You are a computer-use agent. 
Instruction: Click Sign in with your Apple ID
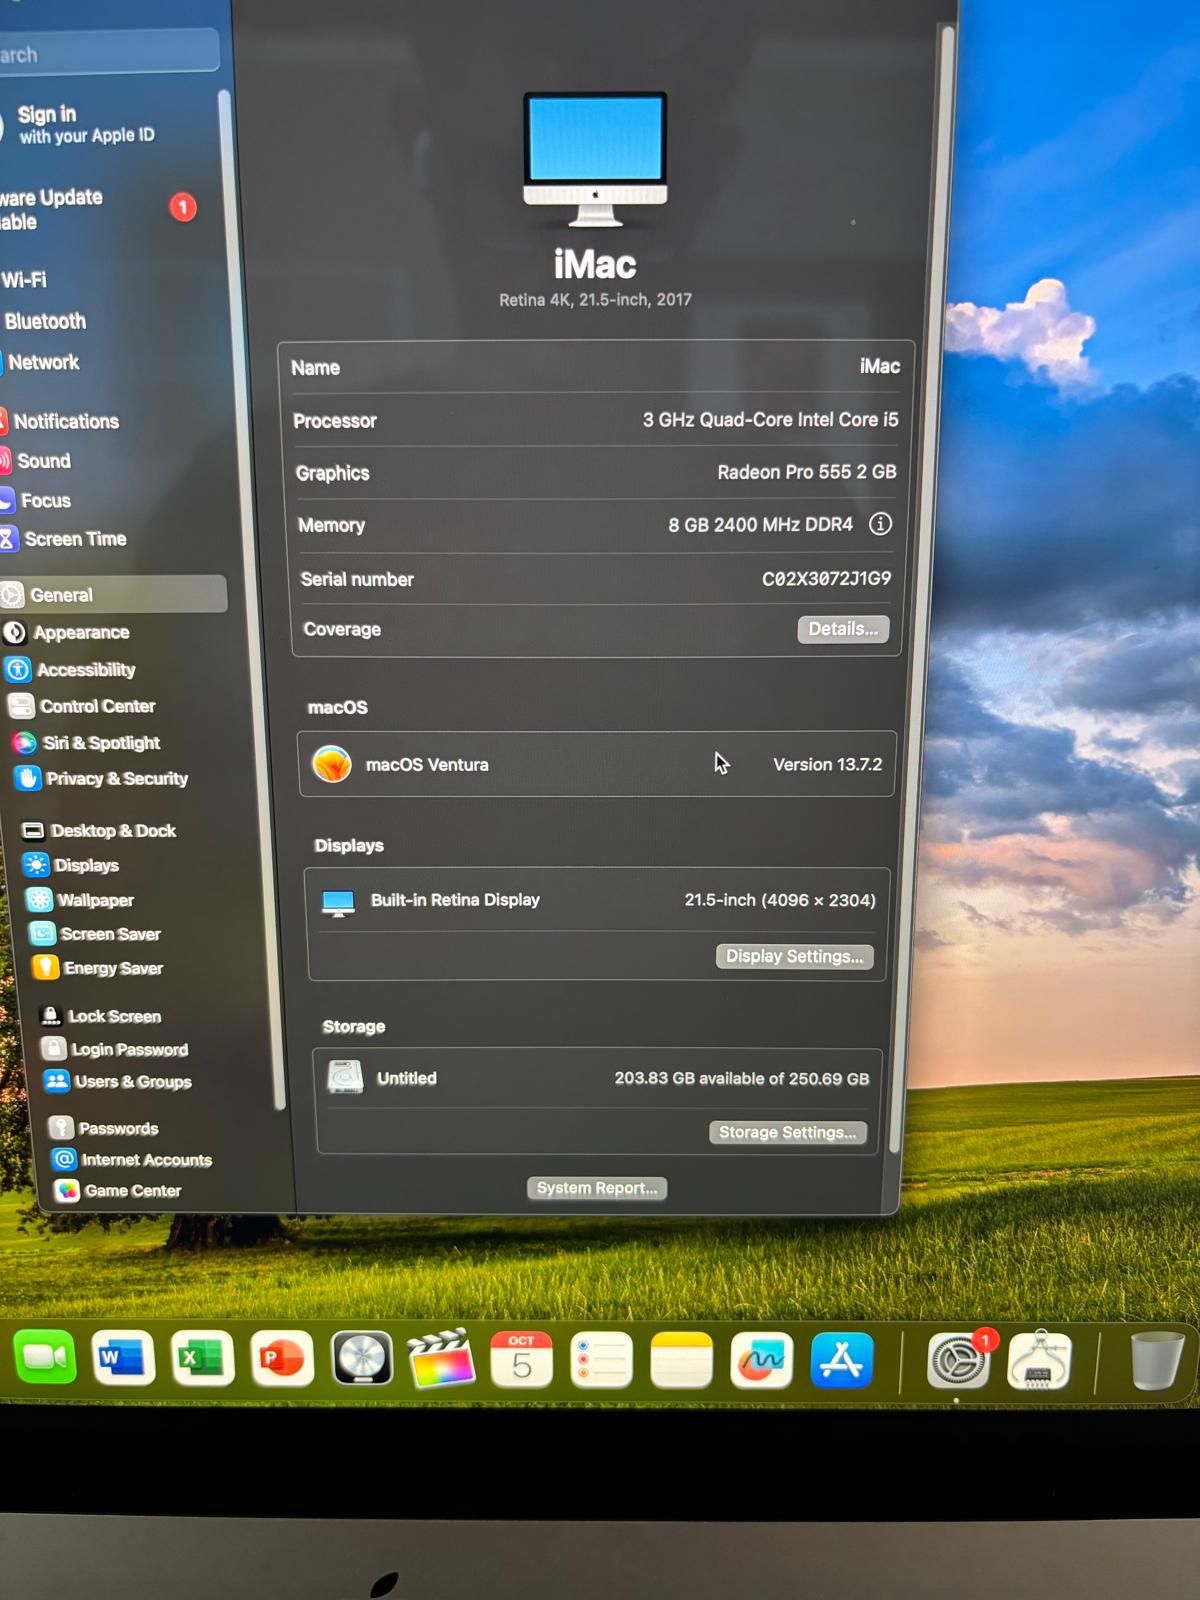point(80,124)
